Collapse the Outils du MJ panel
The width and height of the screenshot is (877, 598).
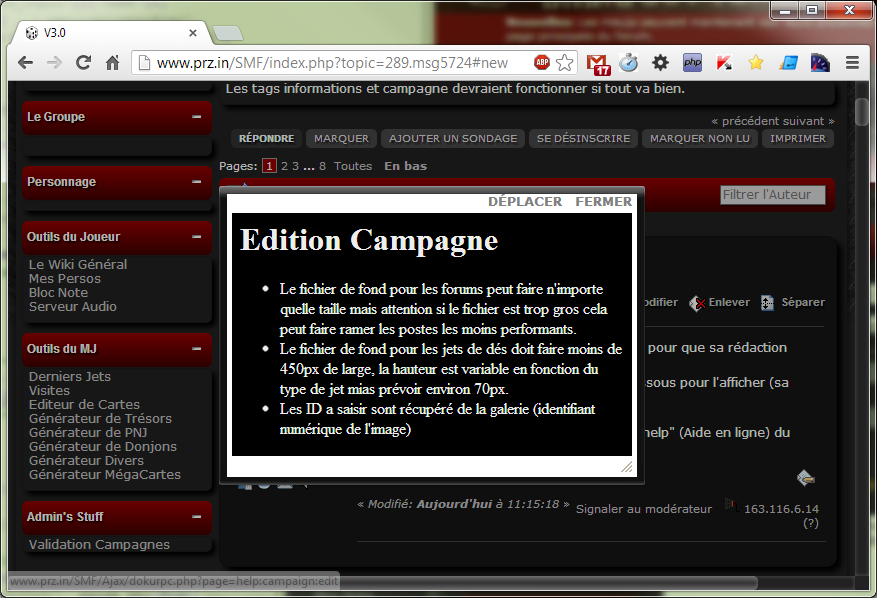click(x=196, y=349)
